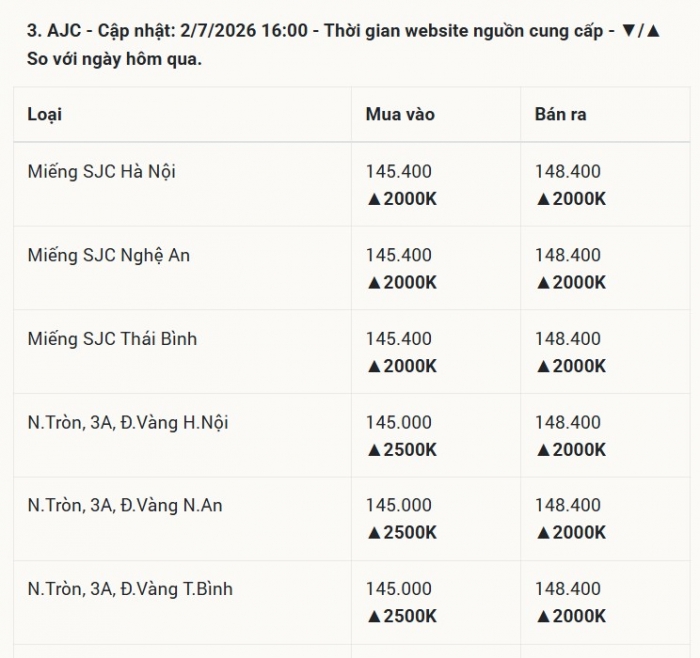Select the Miếng SJC Thái Bình row label
The height and width of the screenshot is (658, 700).
(112, 339)
